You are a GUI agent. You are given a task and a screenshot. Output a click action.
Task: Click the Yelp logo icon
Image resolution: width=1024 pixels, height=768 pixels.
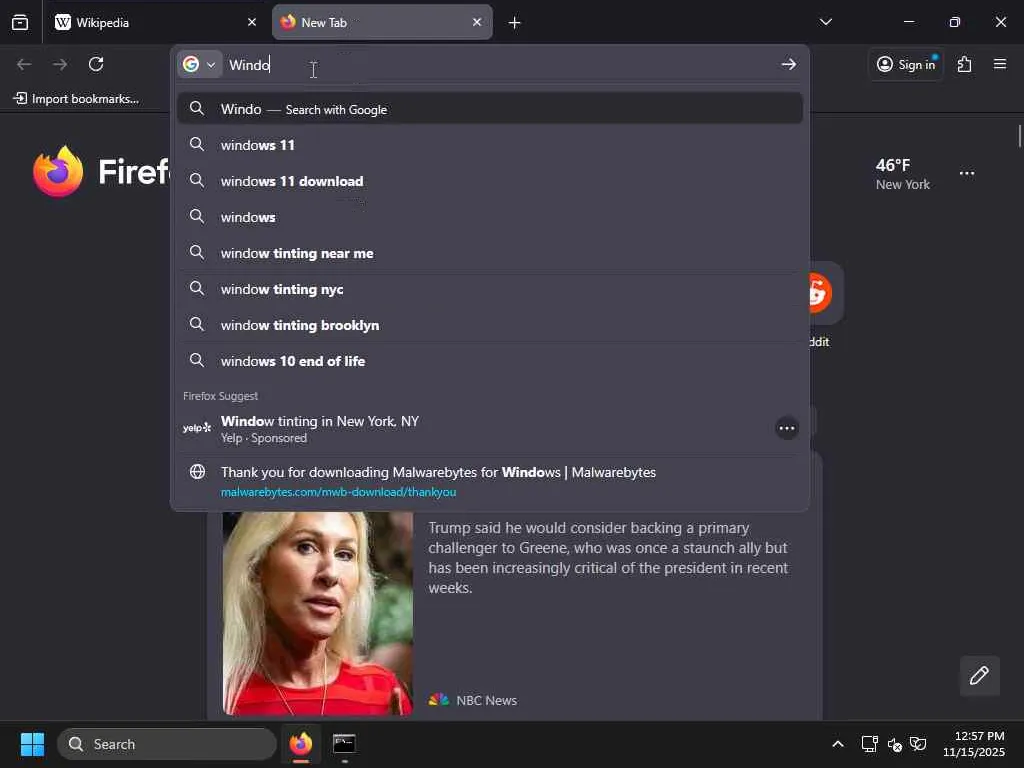click(x=197, y=428)
